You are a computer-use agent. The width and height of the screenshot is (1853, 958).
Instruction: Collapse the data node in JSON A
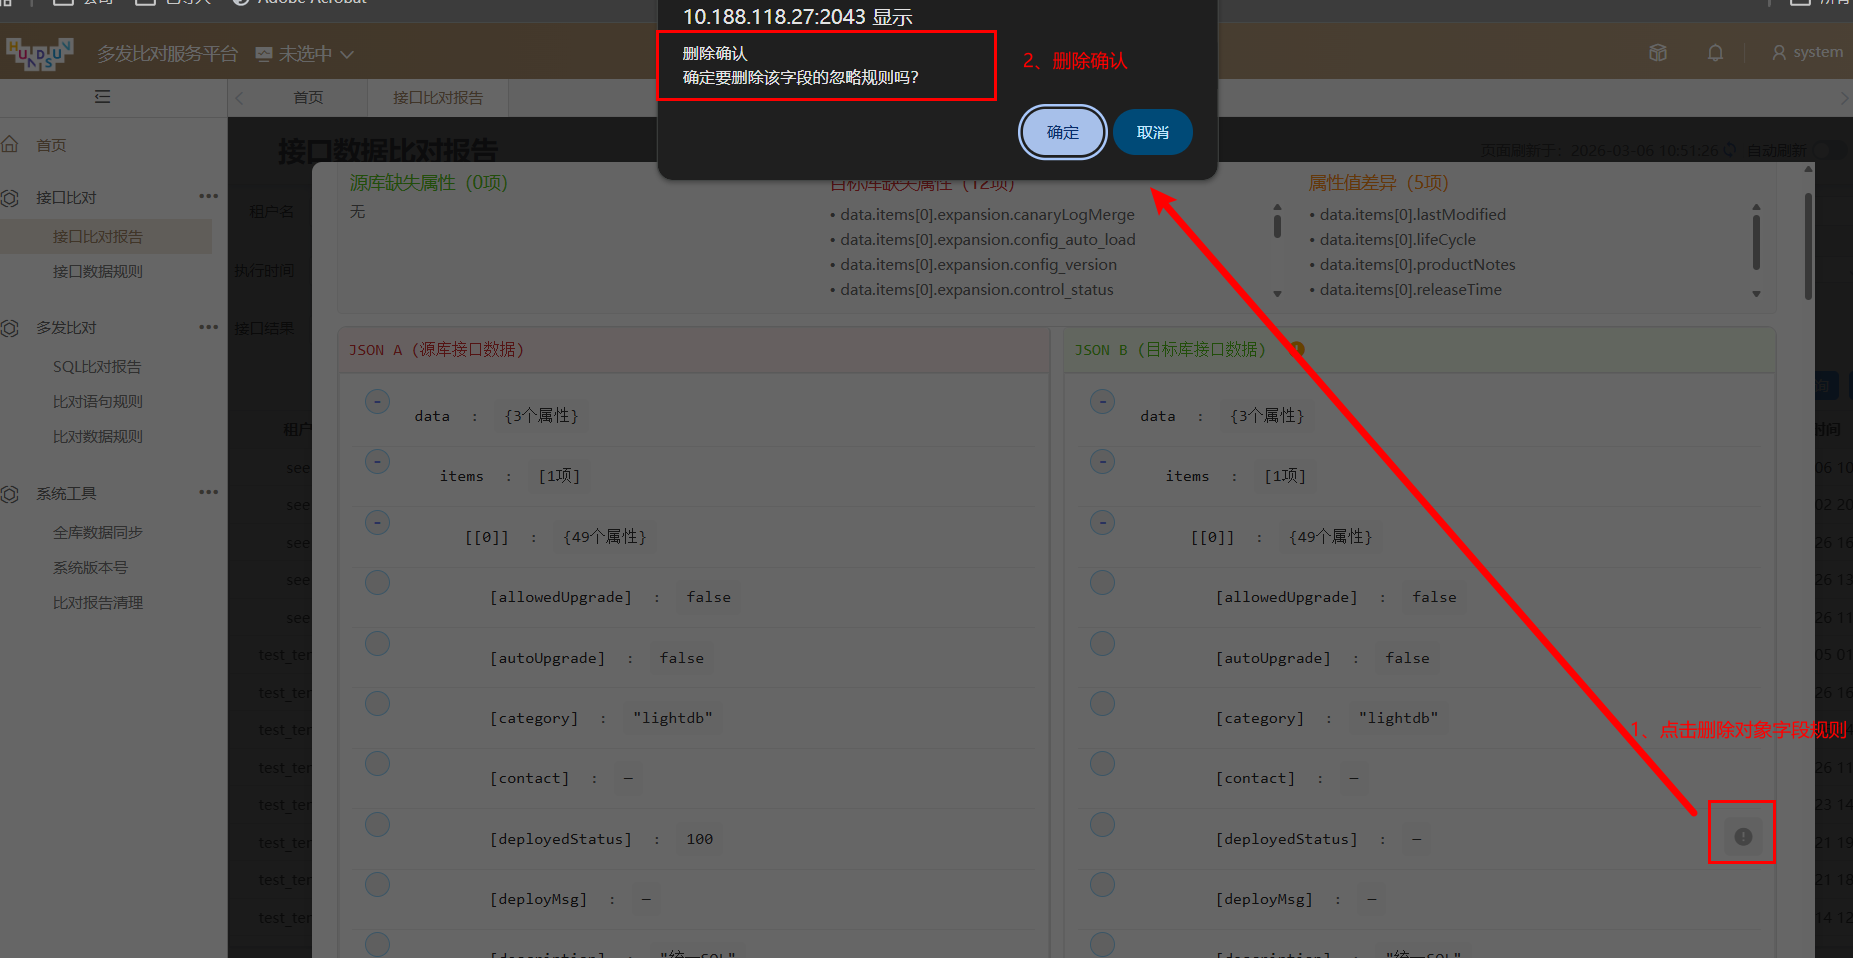[x=377, y=402]
